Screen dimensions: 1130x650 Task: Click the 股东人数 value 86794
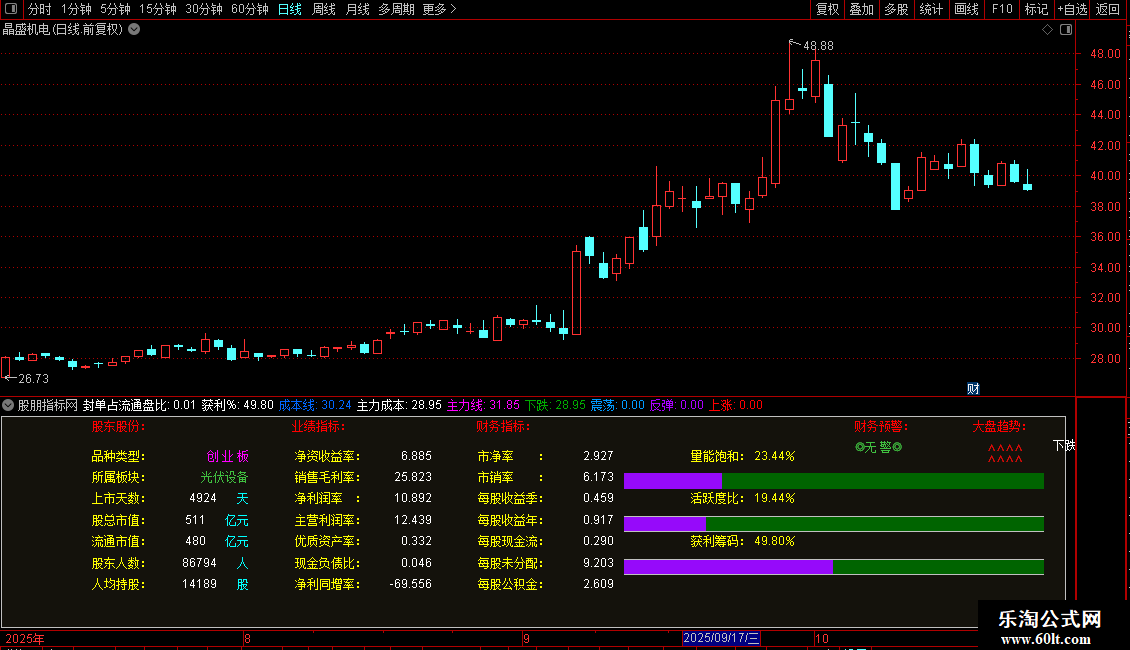200,563
